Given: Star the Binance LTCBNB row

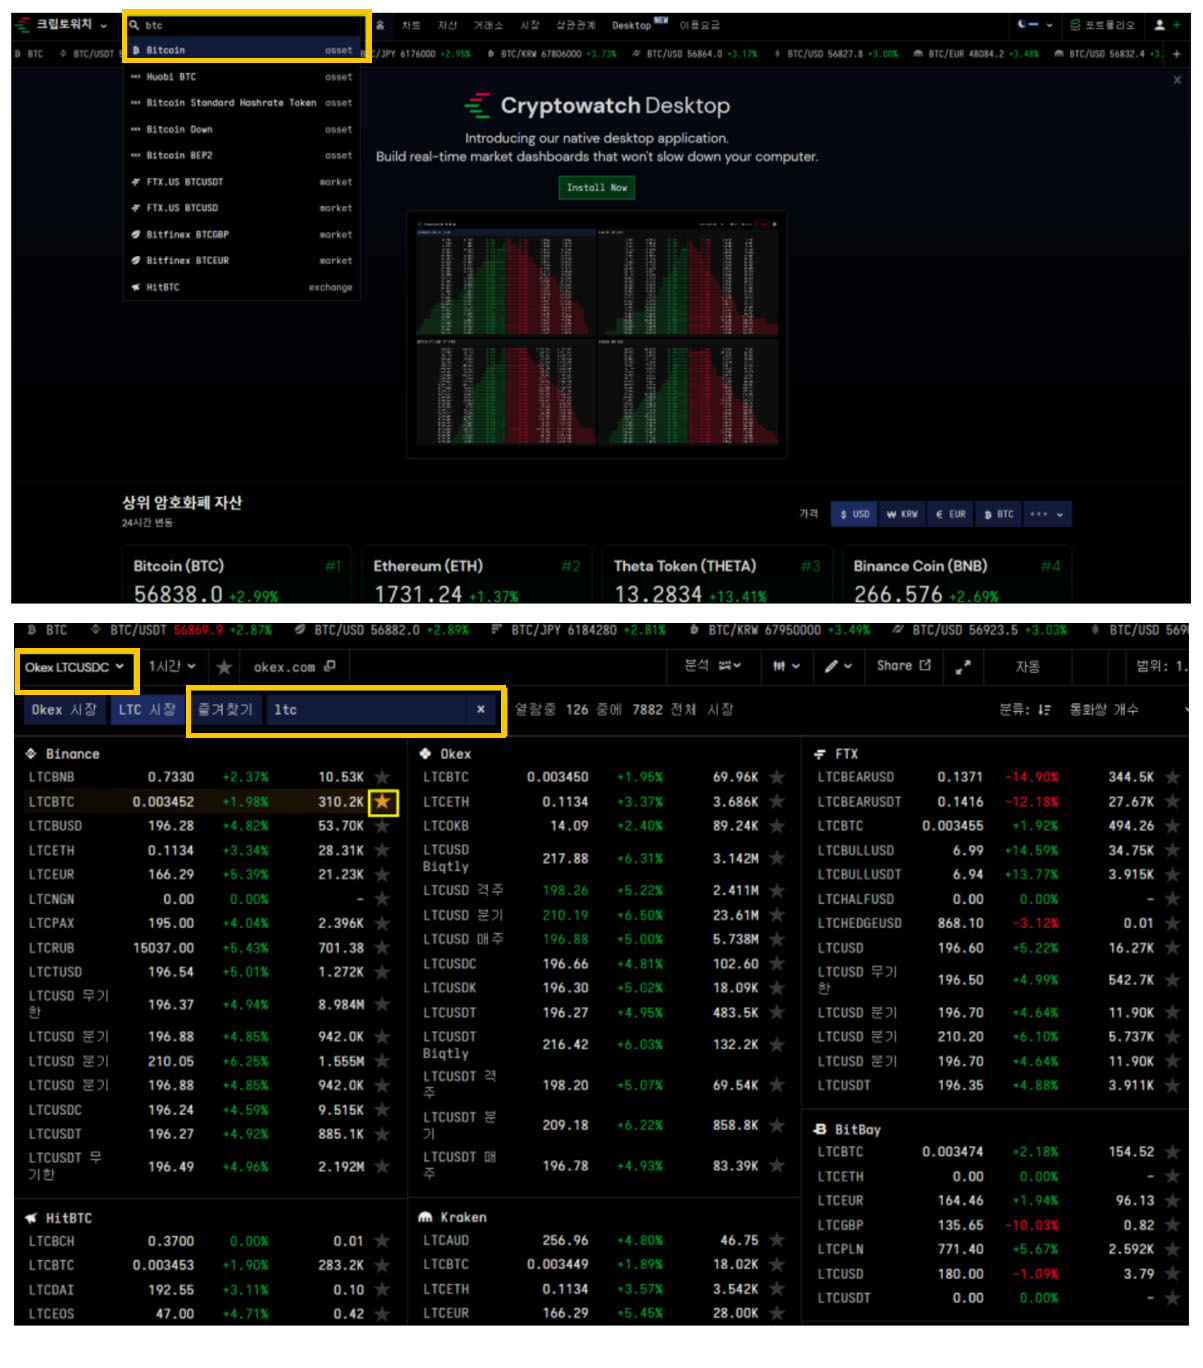Looking at the screenshot, I should 382,777.
